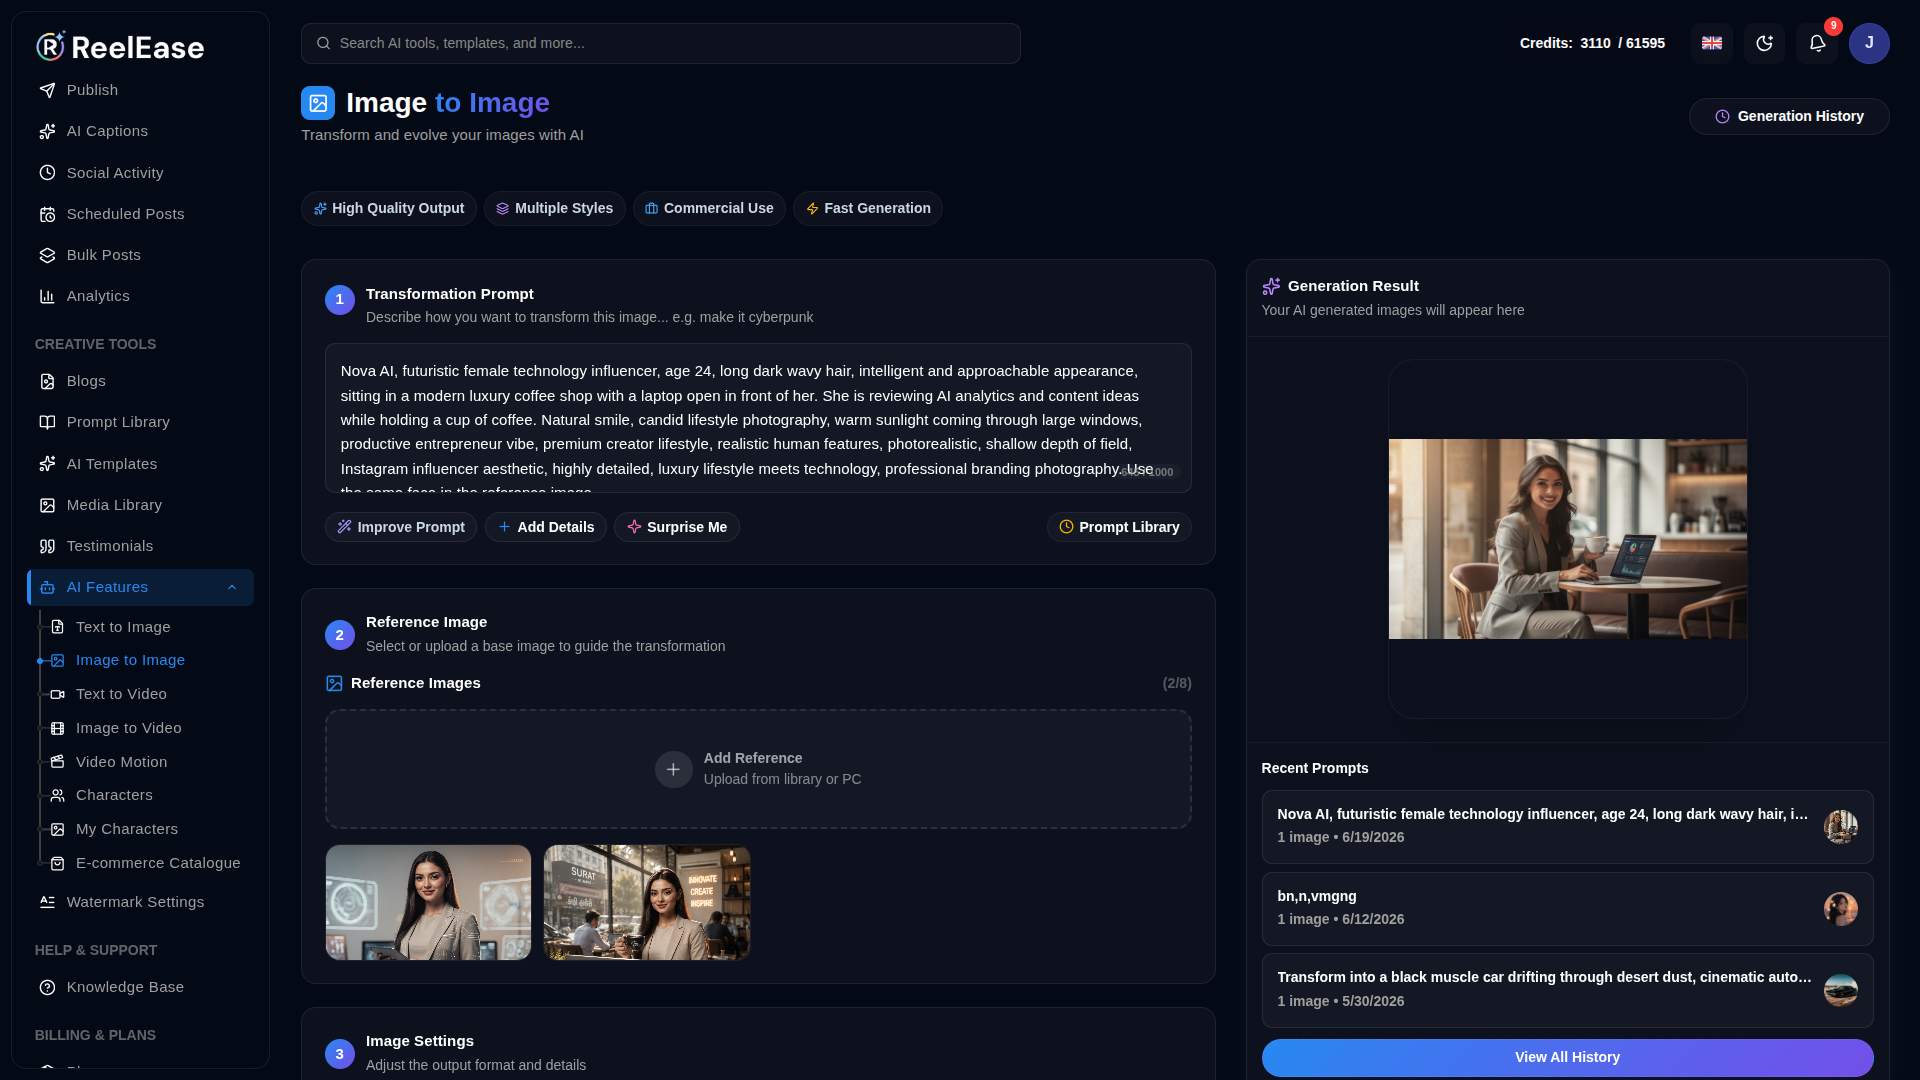This screenshot has width=1920, height=1080.
Task: Click the Multiple Styles tag
Action: pos(555,208)
